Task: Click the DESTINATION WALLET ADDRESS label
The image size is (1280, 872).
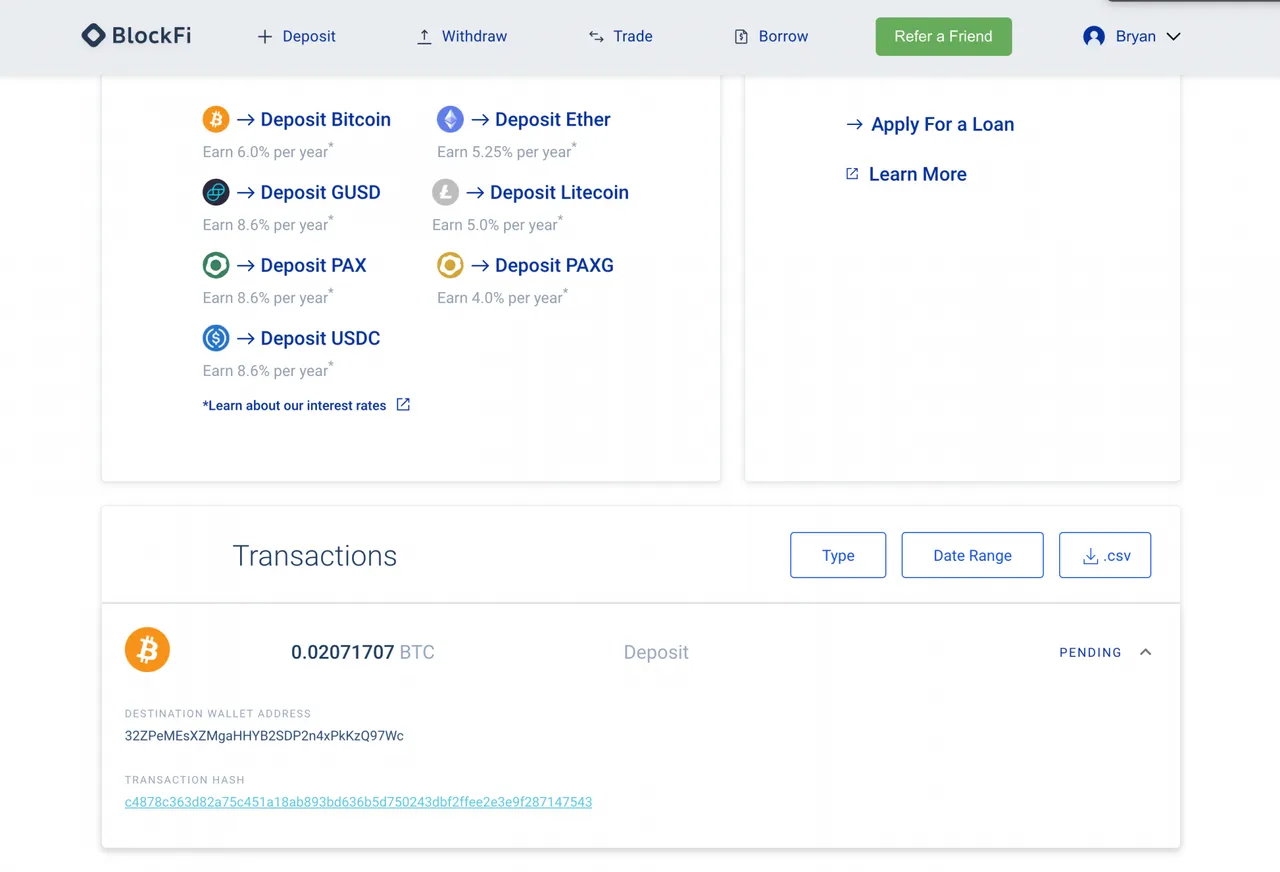Action: click(218, 714)
